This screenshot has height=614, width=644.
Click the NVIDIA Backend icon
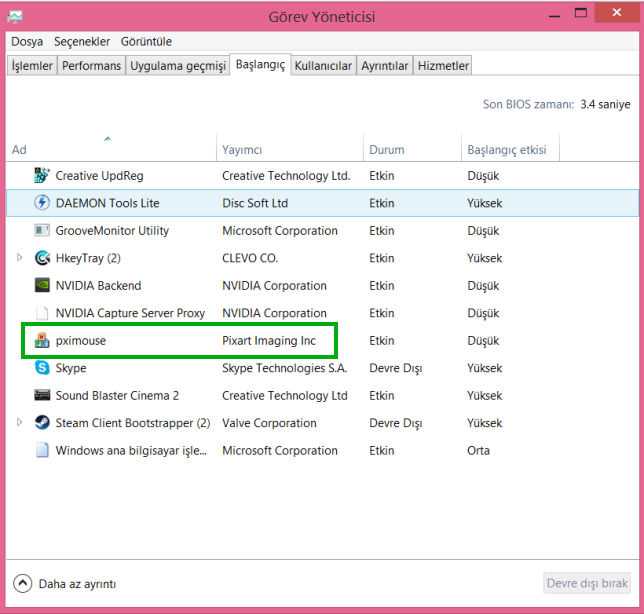(42, 285)
